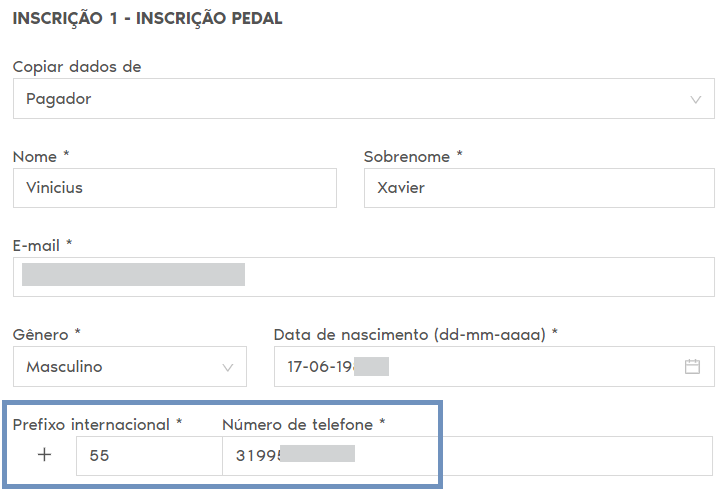
Task: Click the "Gênero *" field label
Action: pos(47,335)
